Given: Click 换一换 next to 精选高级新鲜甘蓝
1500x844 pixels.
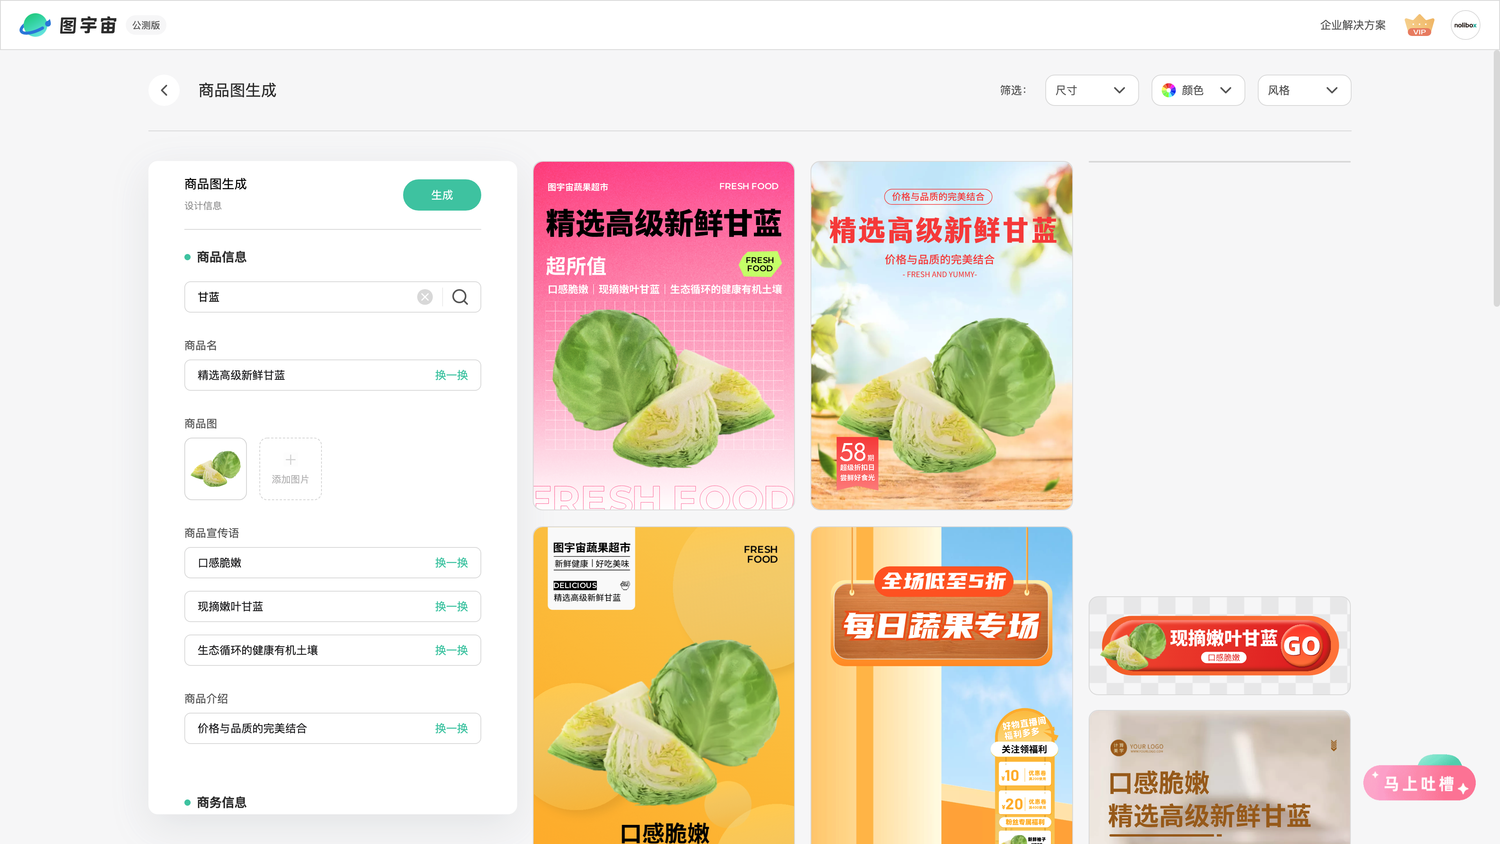Looking at the screenshot, I should (451, 375).
